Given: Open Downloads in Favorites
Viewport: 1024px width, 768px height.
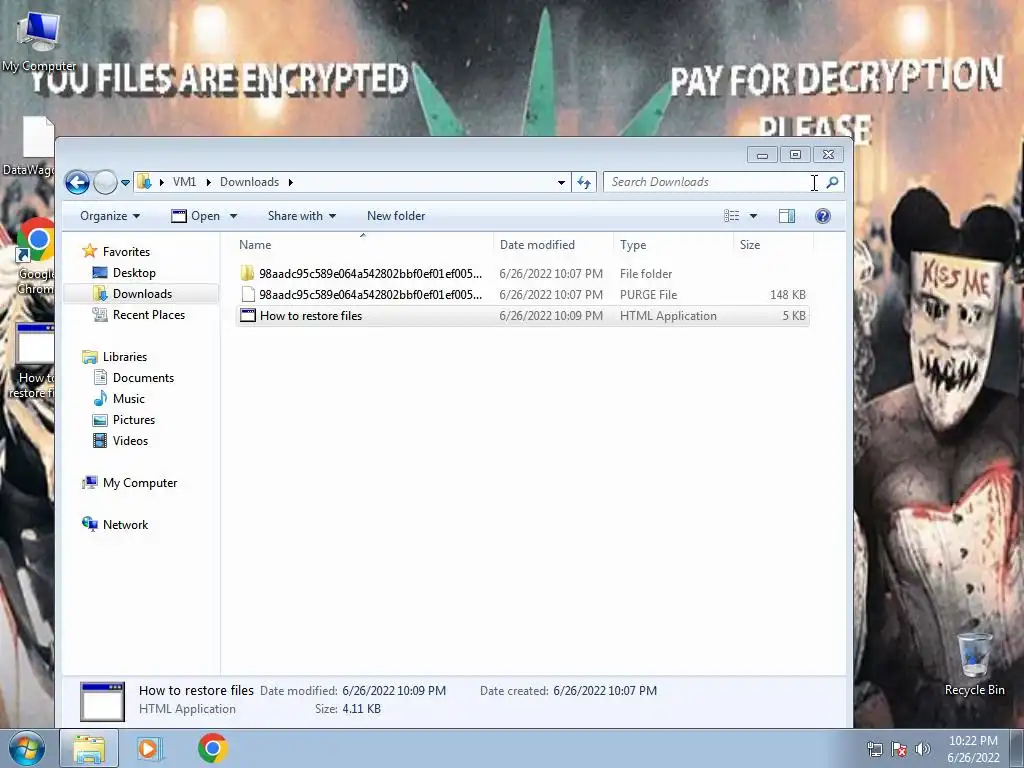Looking at the screenshot, I should tap(142, 294).
